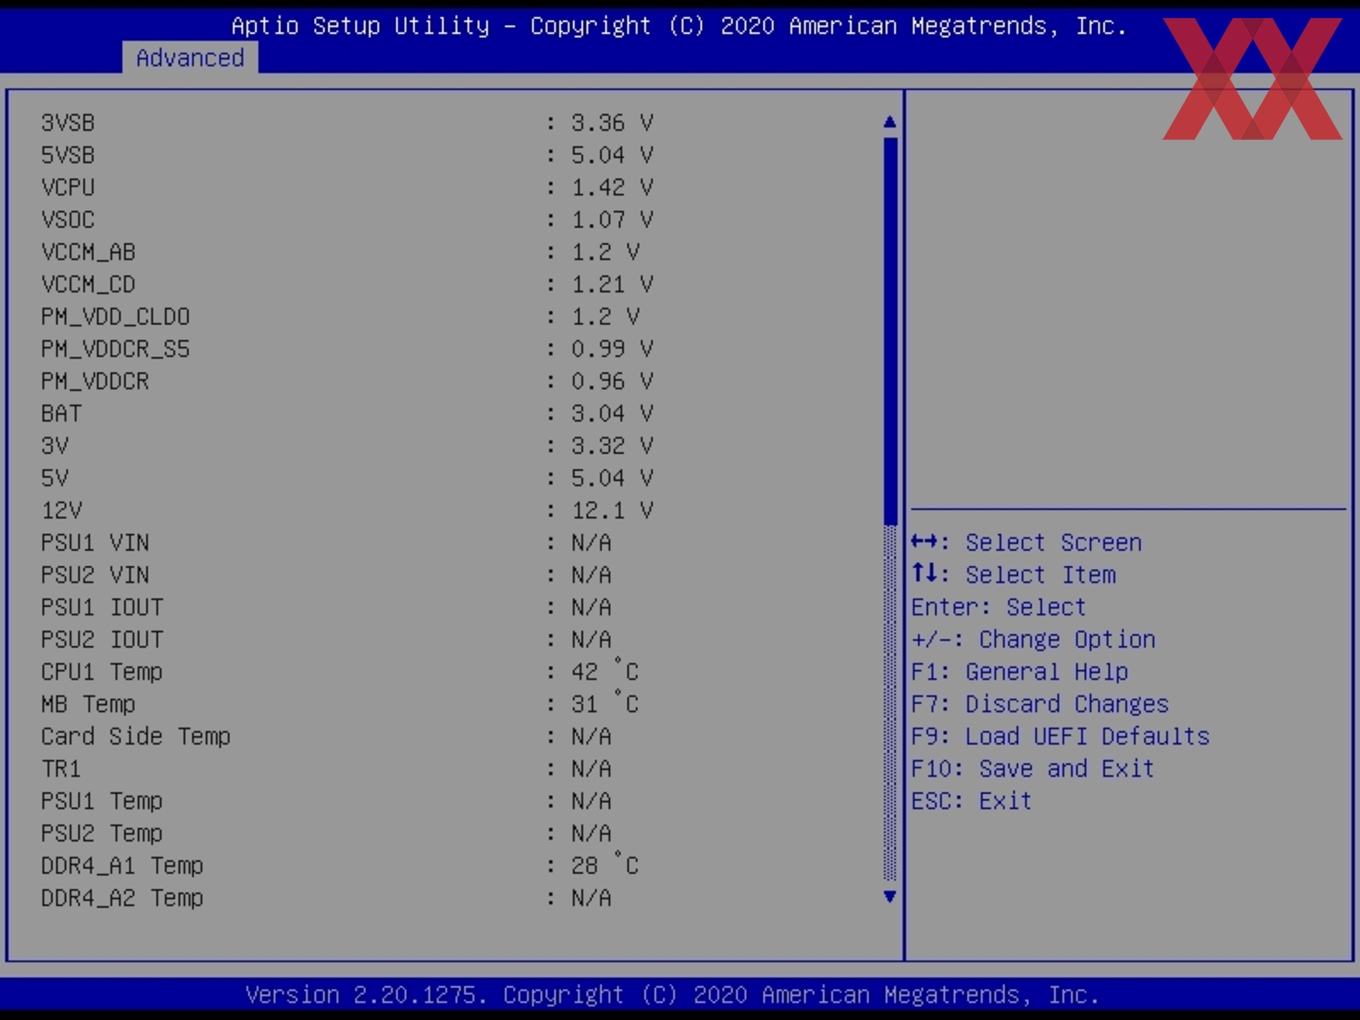Select the 3V row label
The width and height of the screenshot is (1360, 1020).
tap(55, 446)
